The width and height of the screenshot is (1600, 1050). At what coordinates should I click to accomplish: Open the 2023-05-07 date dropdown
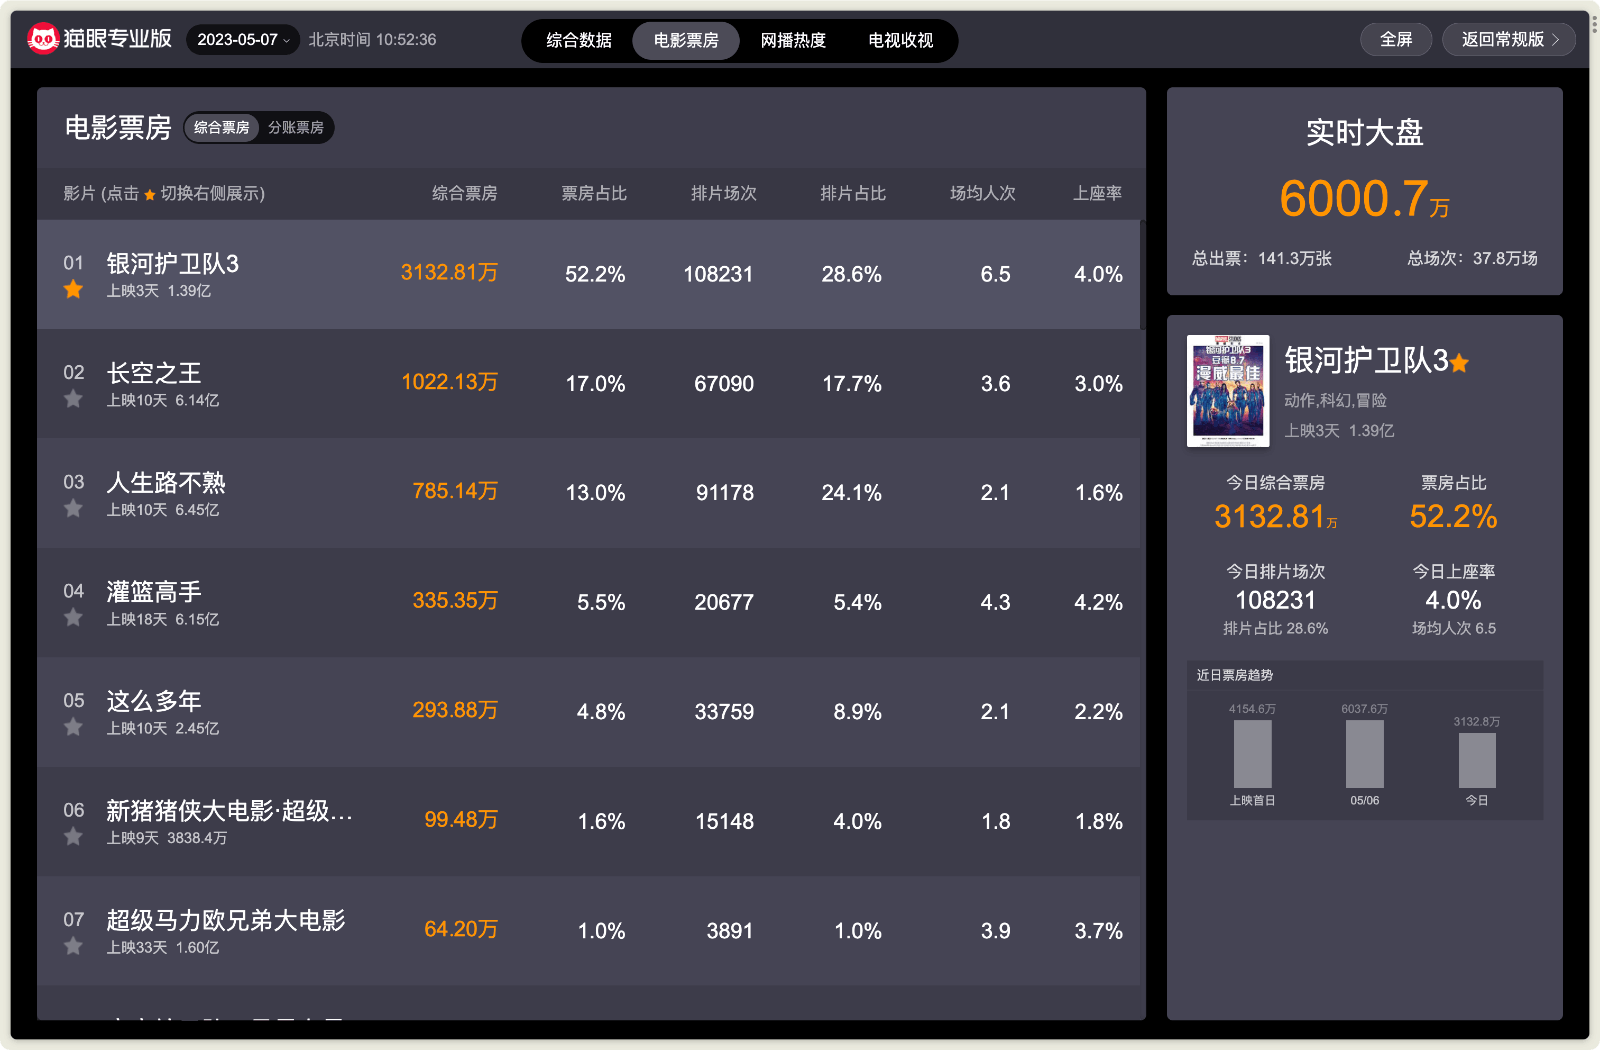(243, 40)
